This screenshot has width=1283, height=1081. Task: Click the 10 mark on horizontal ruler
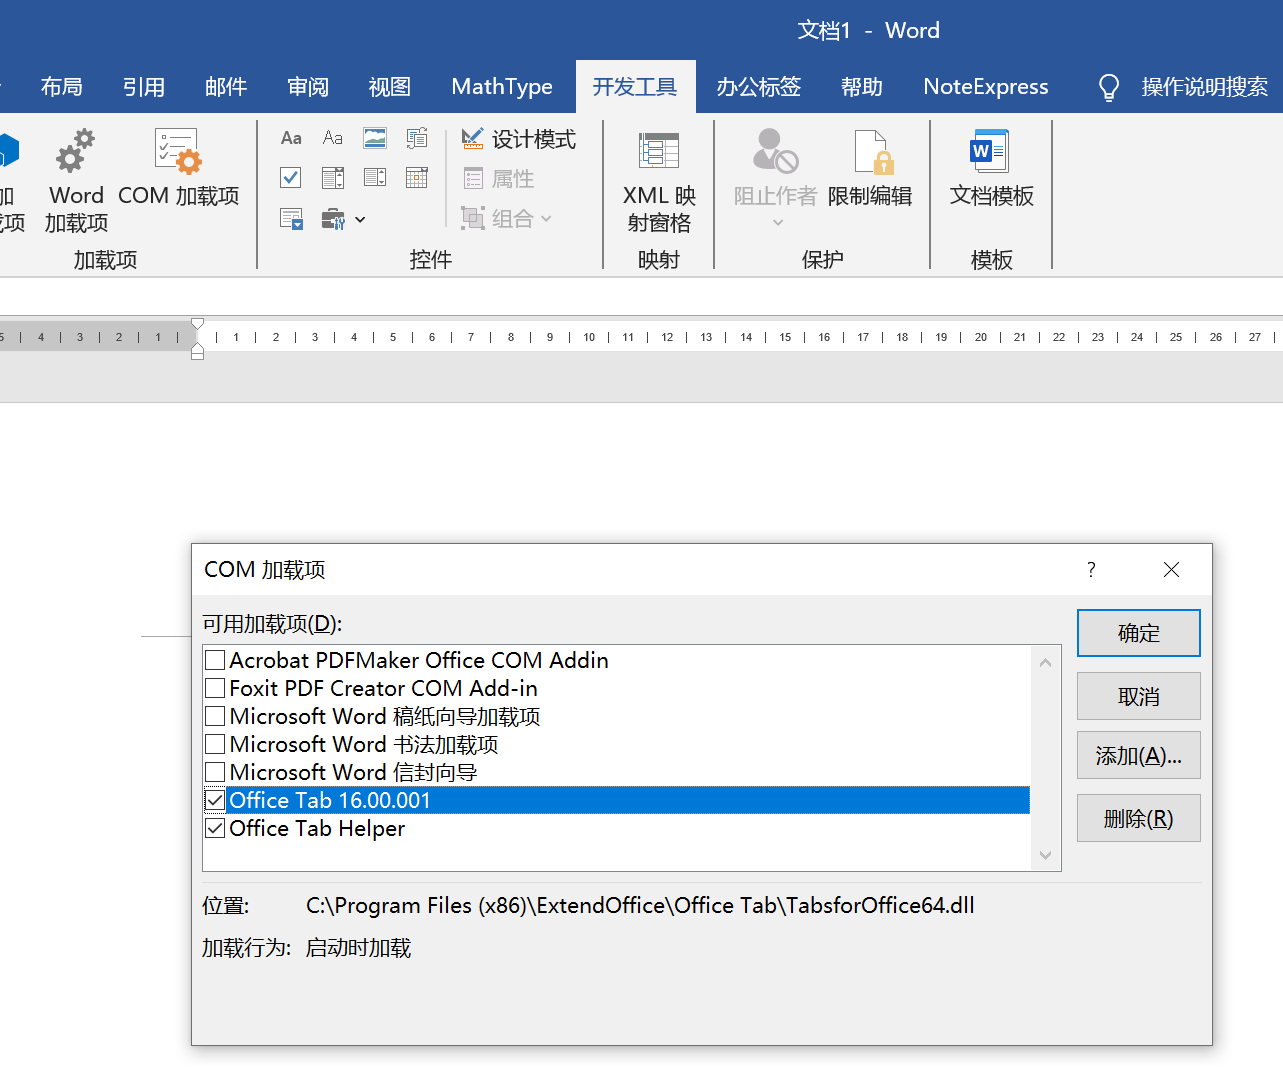pyautogui.click(x=589, y=337)
